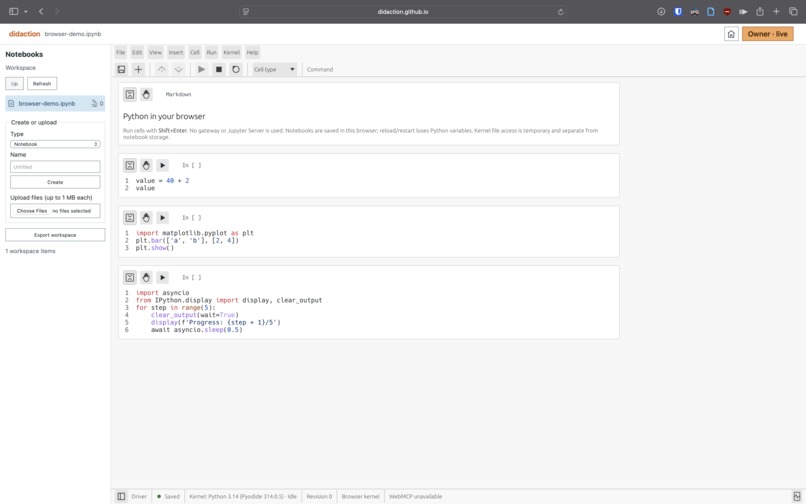
Task: Click Browser kernel in the status bar
Action: pyautogui.click(x=360, y=496)
